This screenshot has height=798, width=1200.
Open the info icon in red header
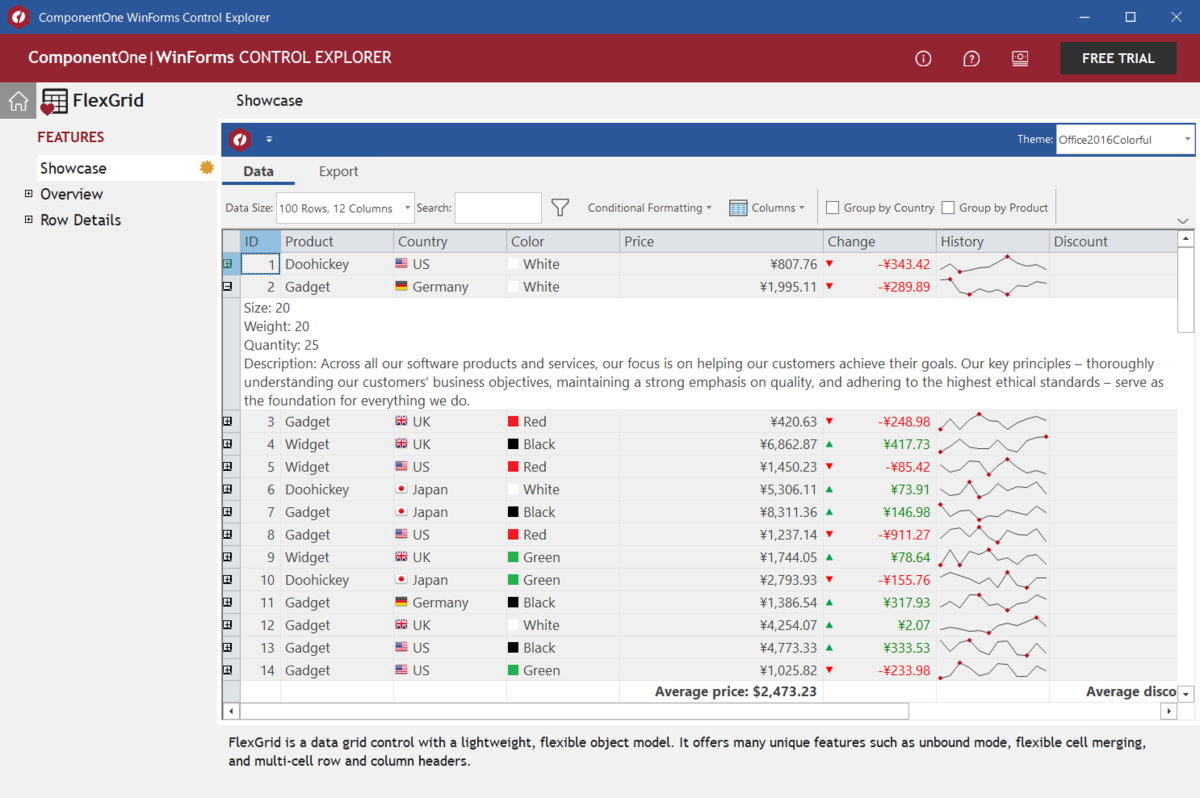click(x=923, y=59)
